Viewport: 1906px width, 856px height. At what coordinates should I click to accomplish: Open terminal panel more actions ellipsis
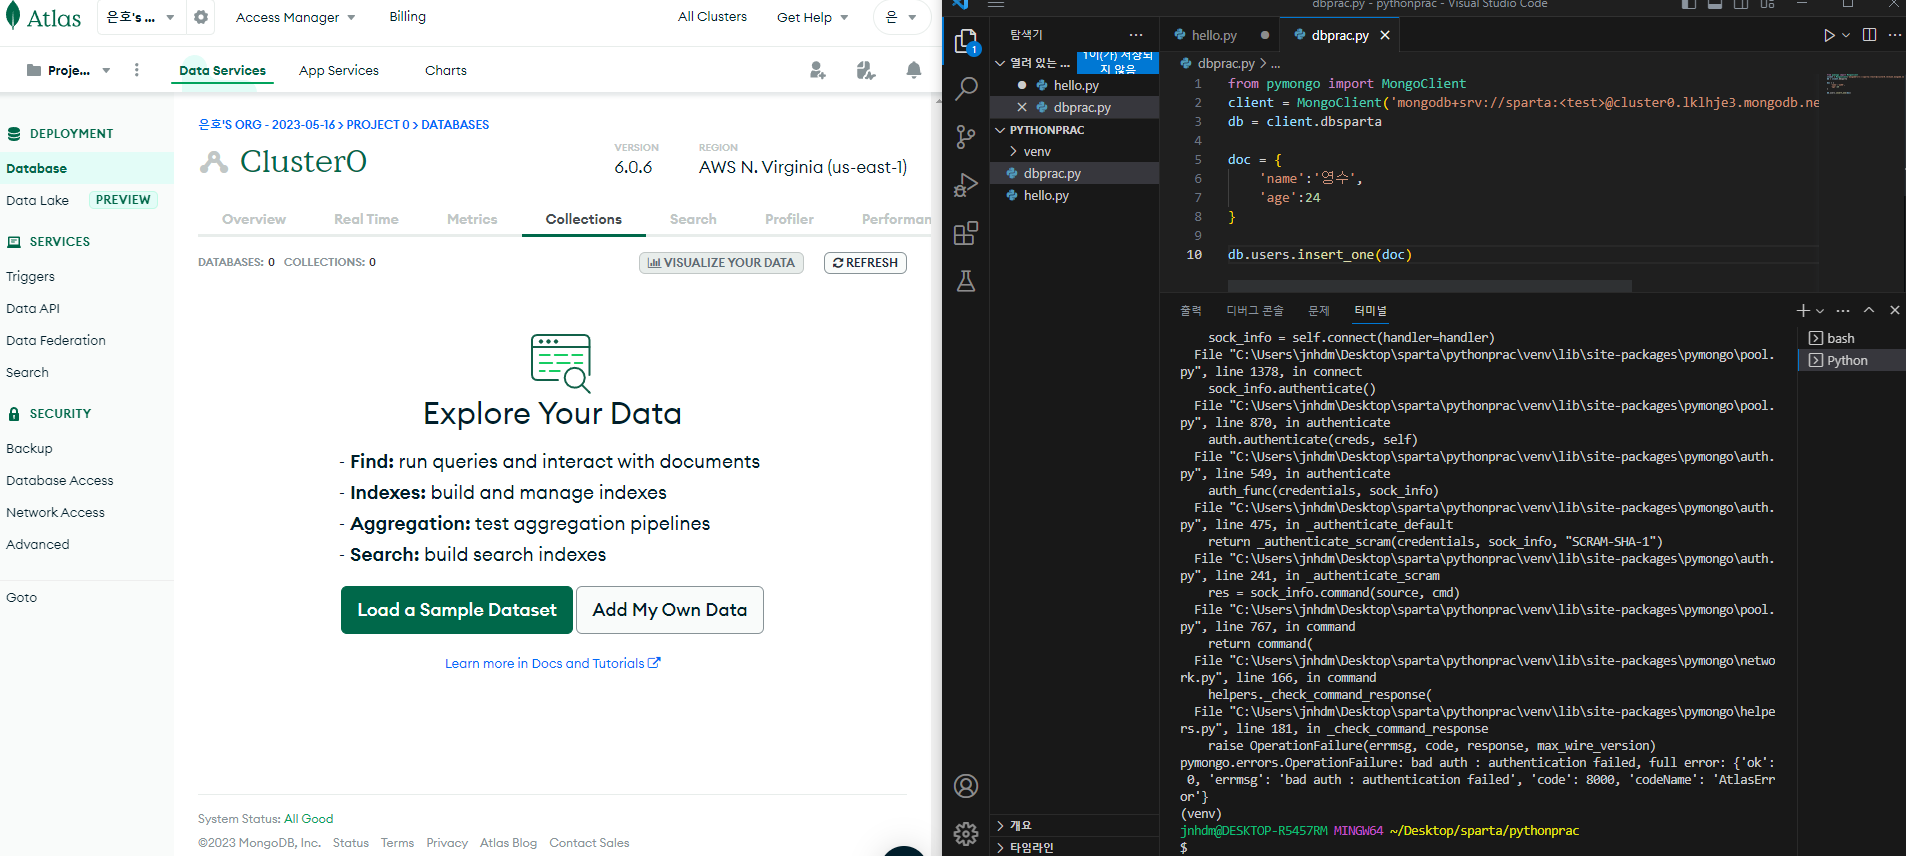tap(1843, 311)
